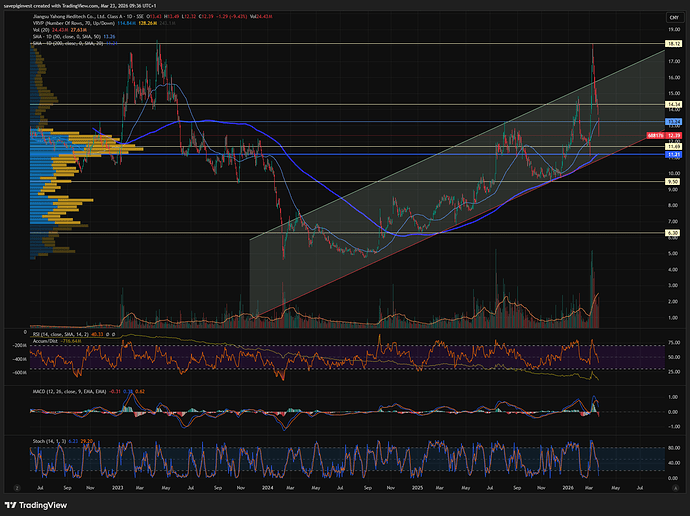Select the blue 11.21 price level label
The width and height of the screenshot is (690, 516).
click(x=673, y=155)
